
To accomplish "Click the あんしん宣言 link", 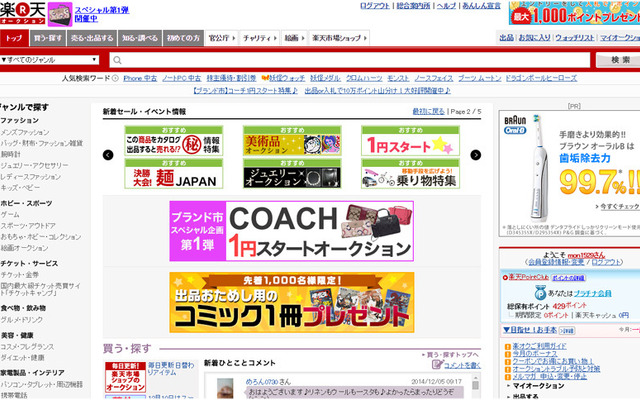I will tap(481, 6).
